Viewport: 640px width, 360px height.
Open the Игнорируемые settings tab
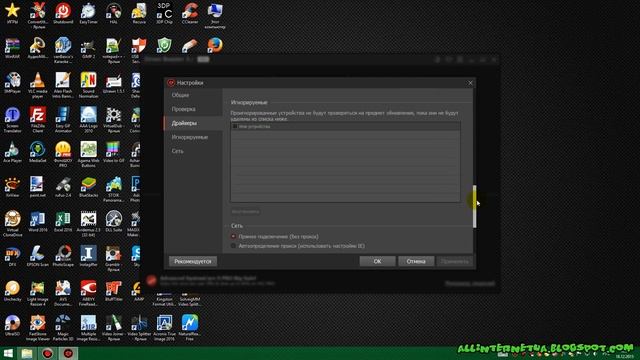click(190, 137)
